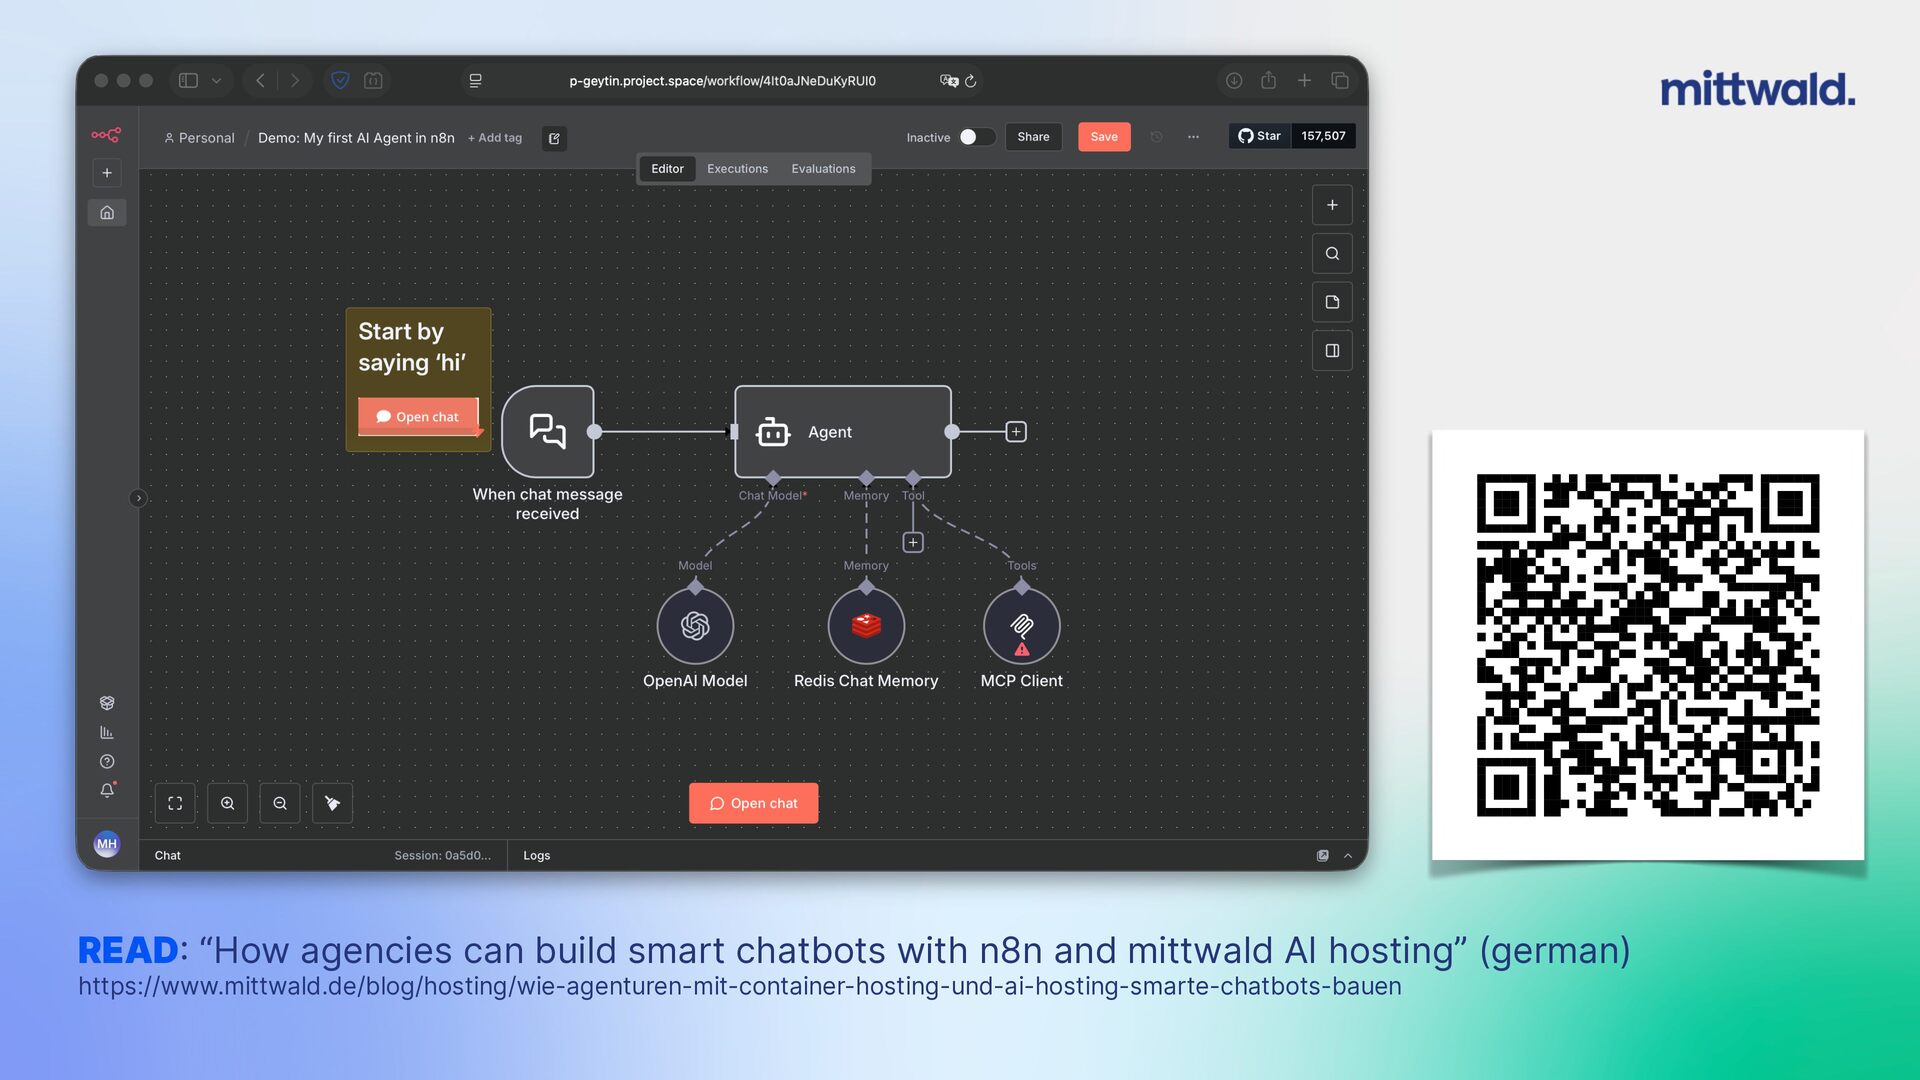This screenshot has height=1080, width=1920.
Task: Zoom in on the workflow canvas
Action: tap(228, 803)
